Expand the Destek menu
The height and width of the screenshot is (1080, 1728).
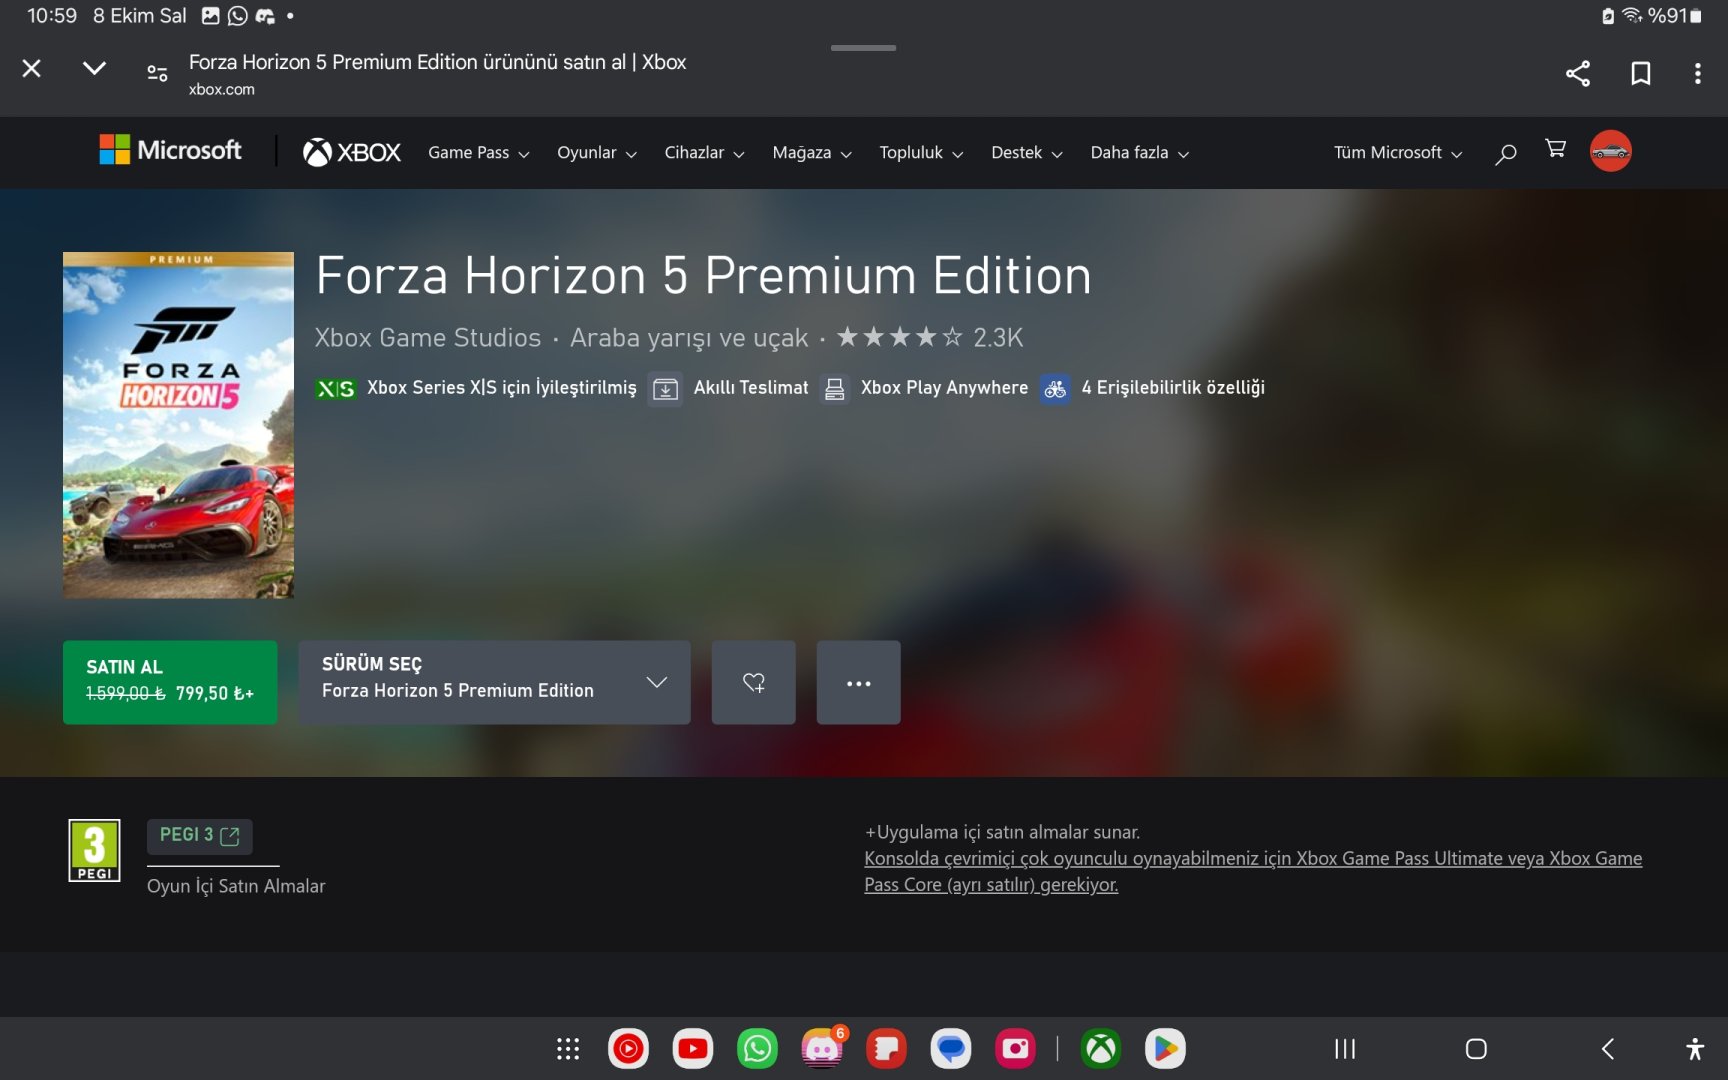[x=1027, y=153]
